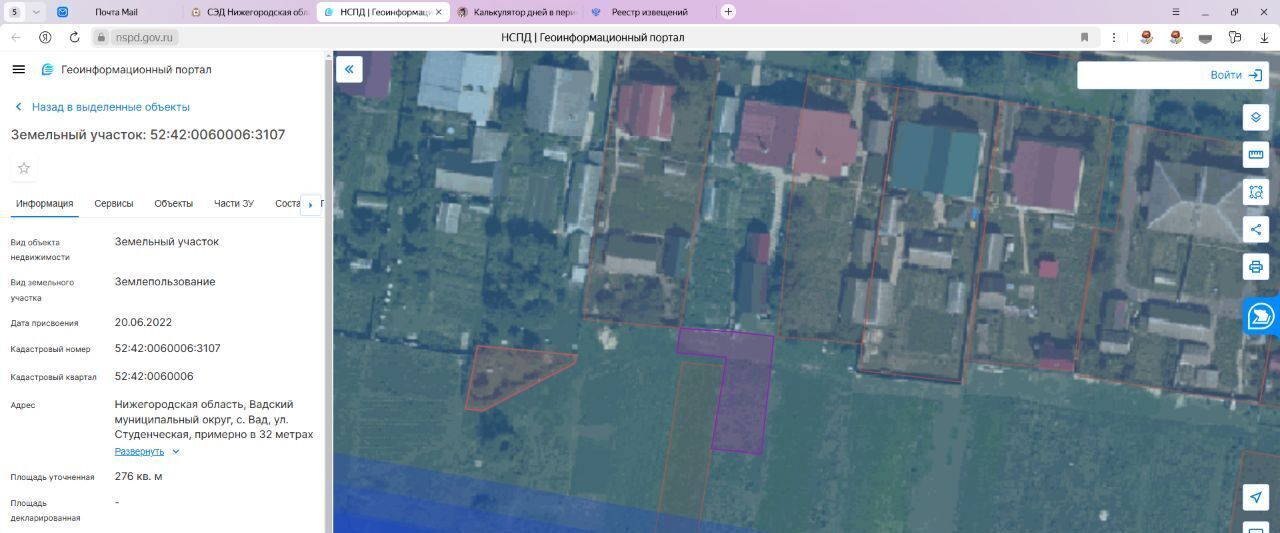
Task: Open the map layers tool
Action: pyautogui.click(x=1256, y=117)
